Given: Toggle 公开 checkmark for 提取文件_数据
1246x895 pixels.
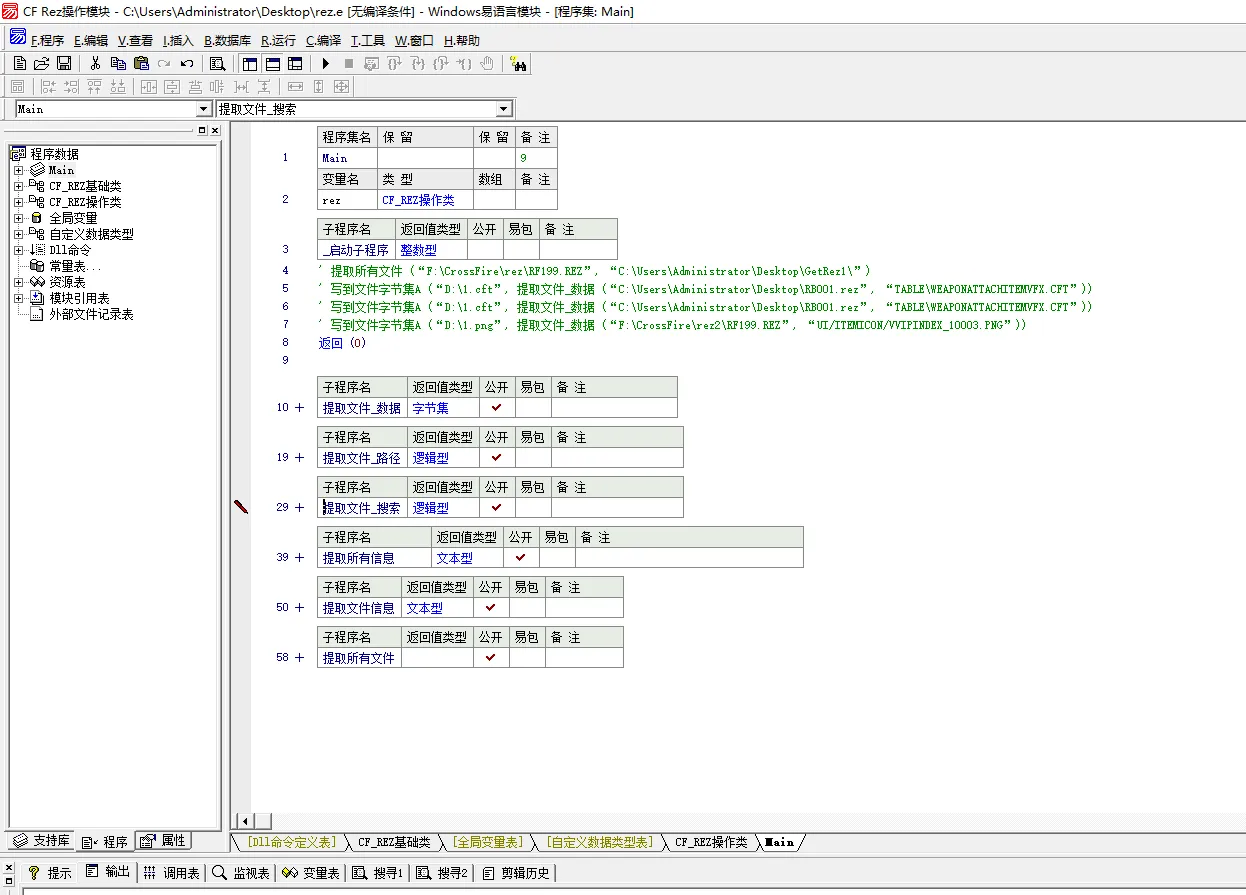Looking at the screenshot, I should tap(496, 408).
